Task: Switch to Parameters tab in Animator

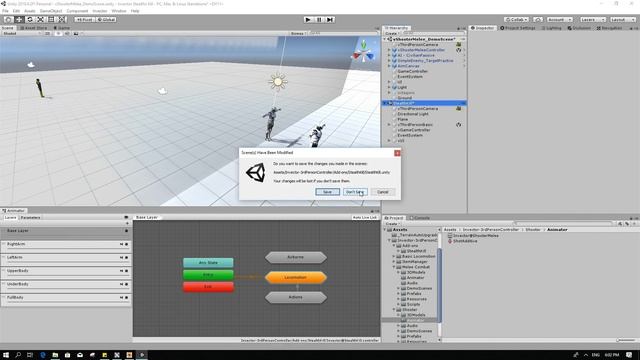Action: point(31,218)
